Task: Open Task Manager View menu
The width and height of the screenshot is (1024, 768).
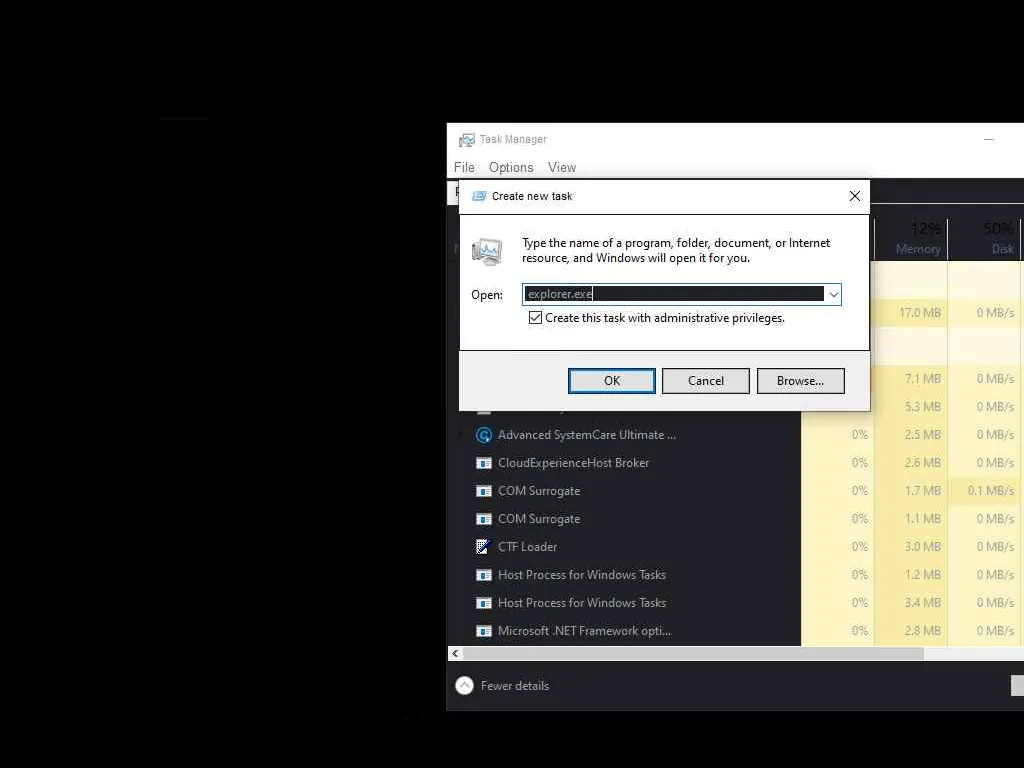Action: [x=562, y=167]
